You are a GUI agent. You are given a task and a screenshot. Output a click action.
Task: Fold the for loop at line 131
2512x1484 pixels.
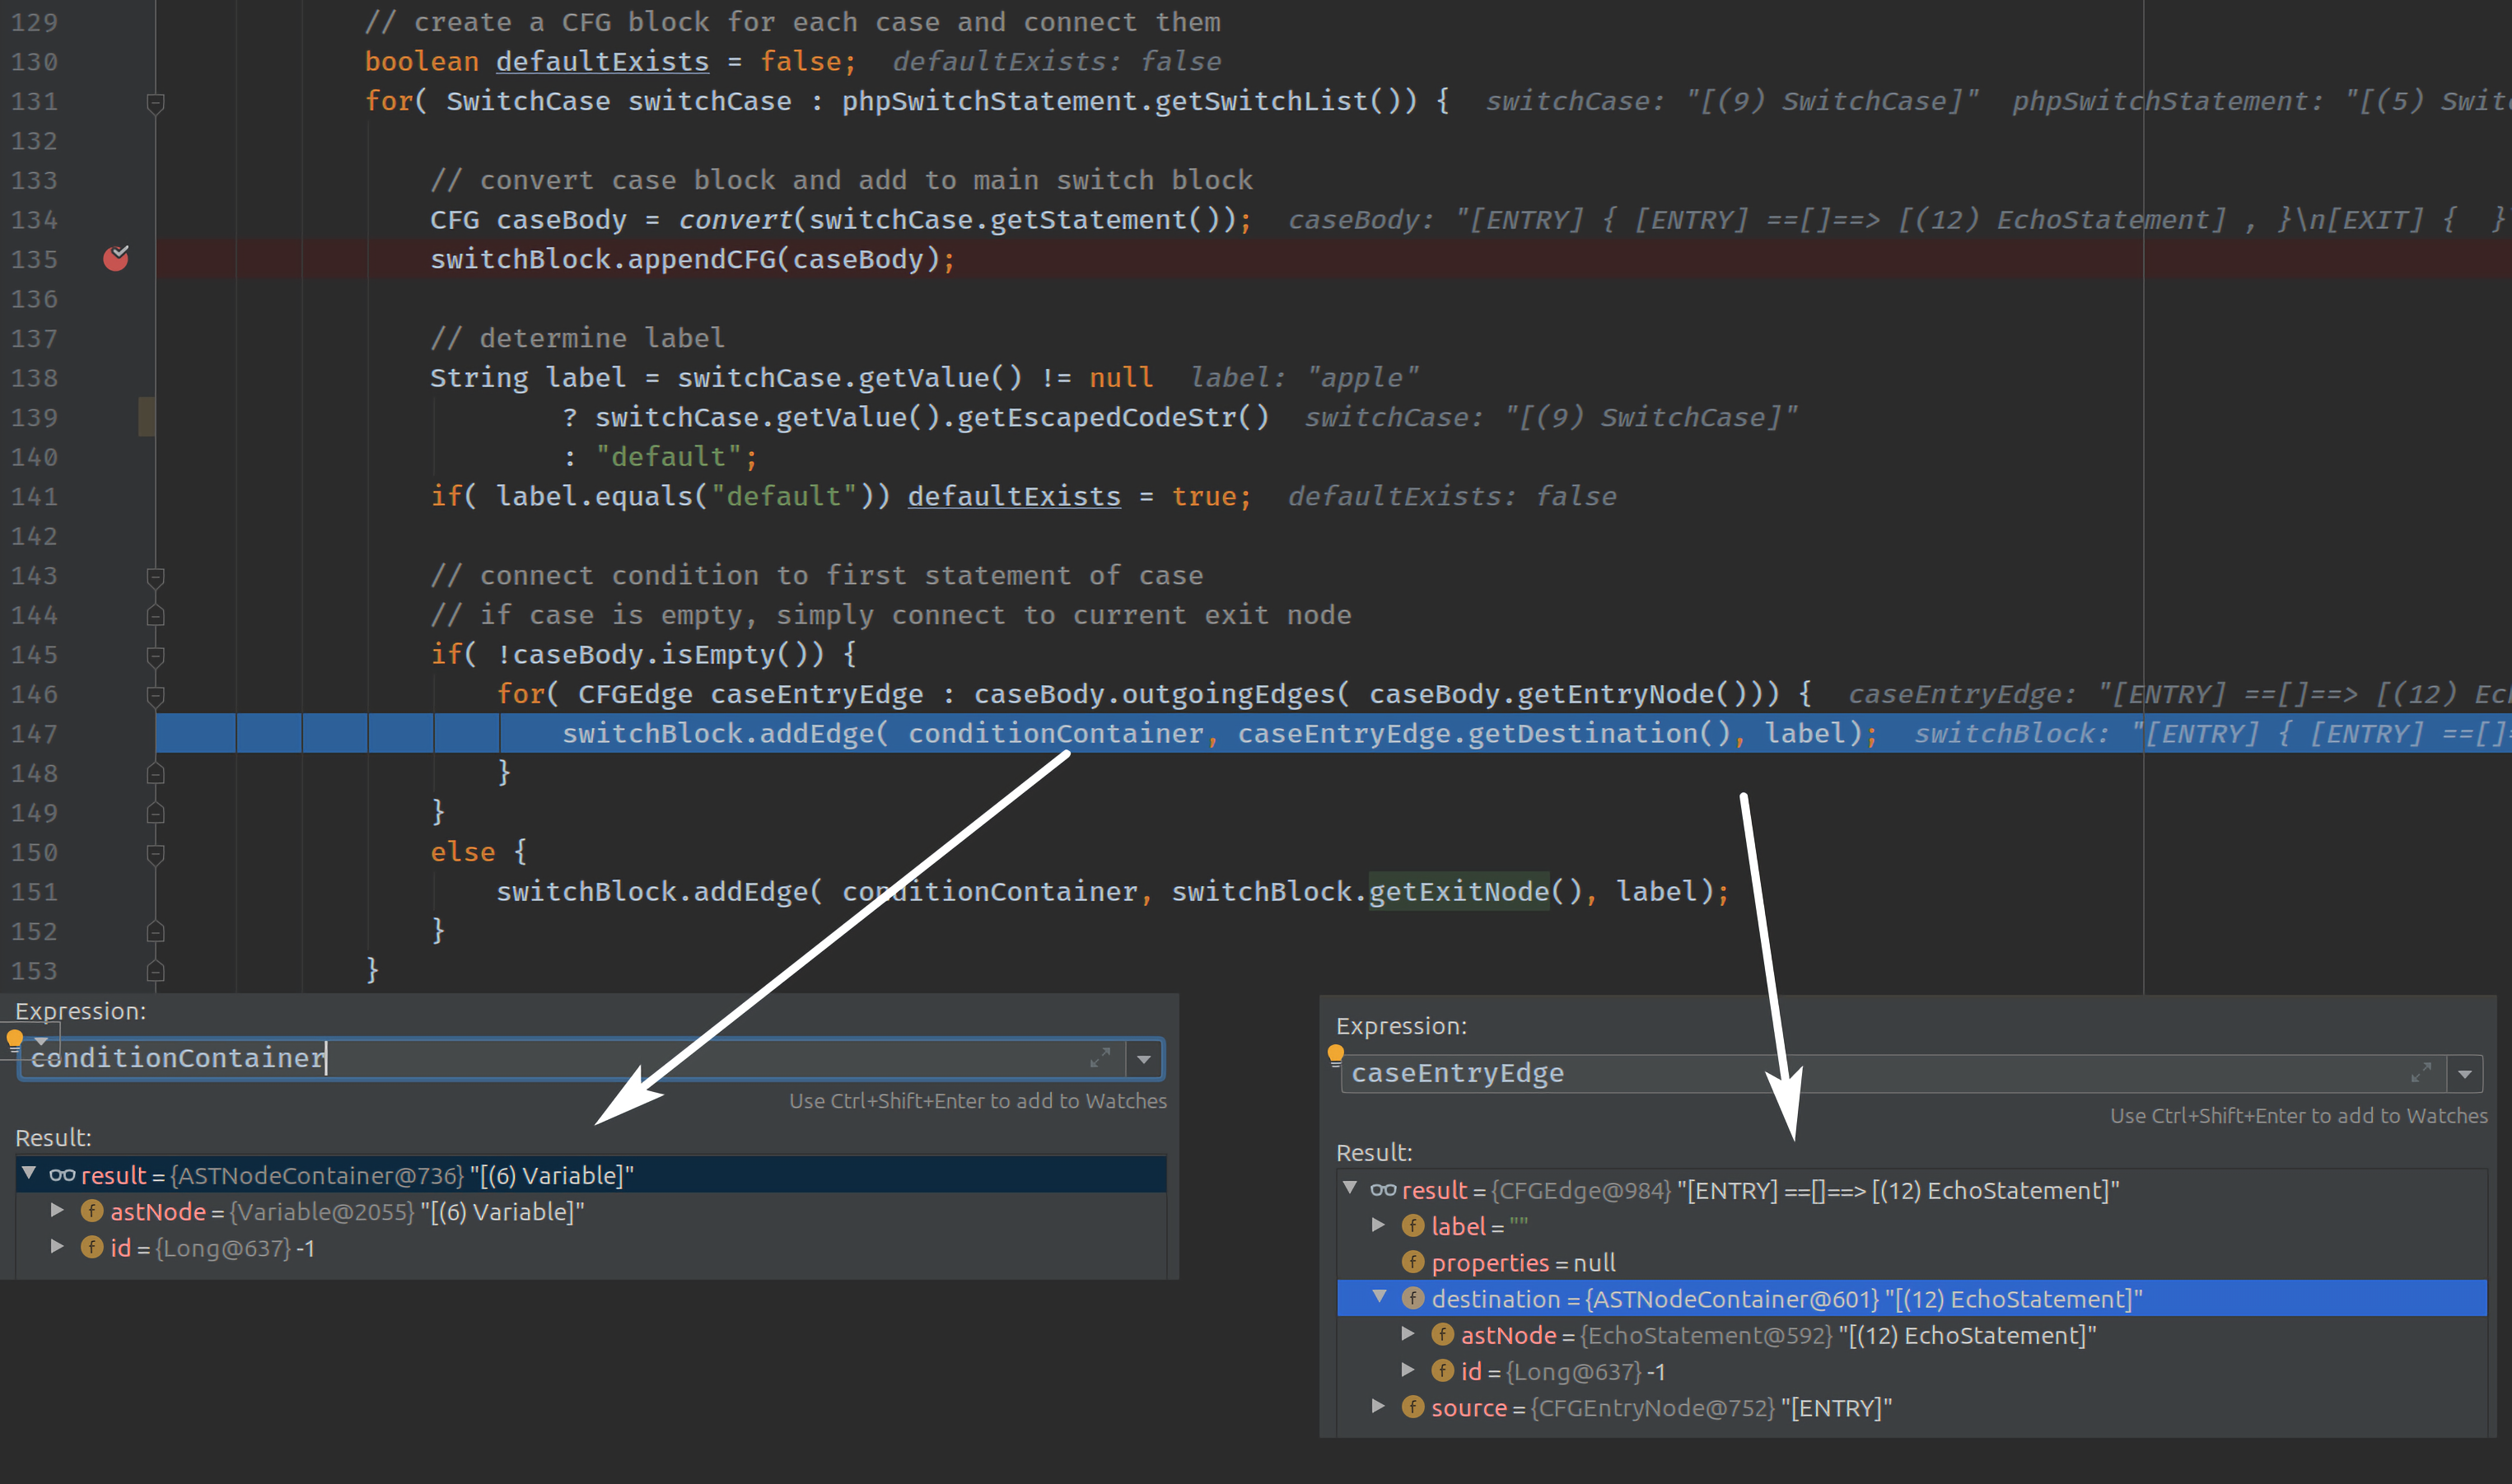155,102
